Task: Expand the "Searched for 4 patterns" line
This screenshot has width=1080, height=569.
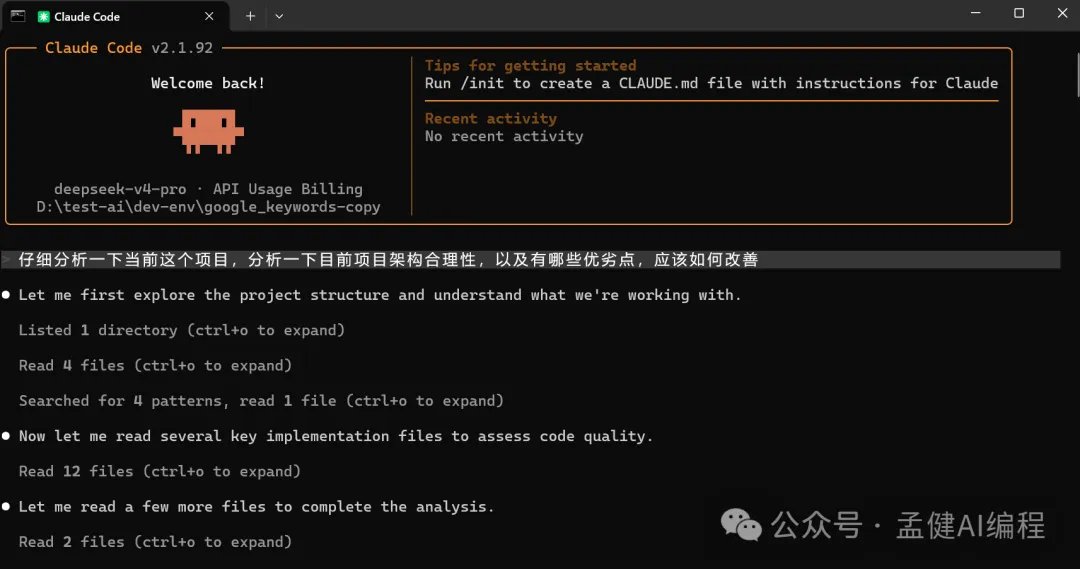Action: click(261, 401)
